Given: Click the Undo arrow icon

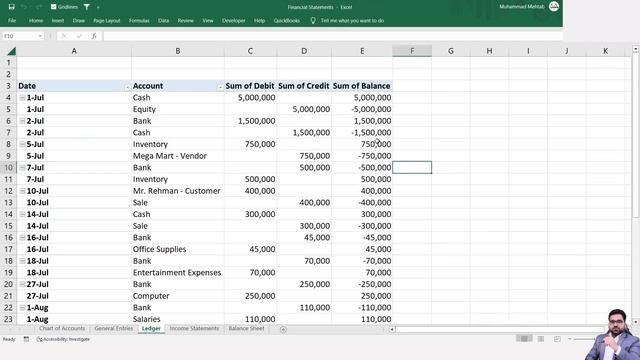Looking at the screenshot, I should coord(24,7).
